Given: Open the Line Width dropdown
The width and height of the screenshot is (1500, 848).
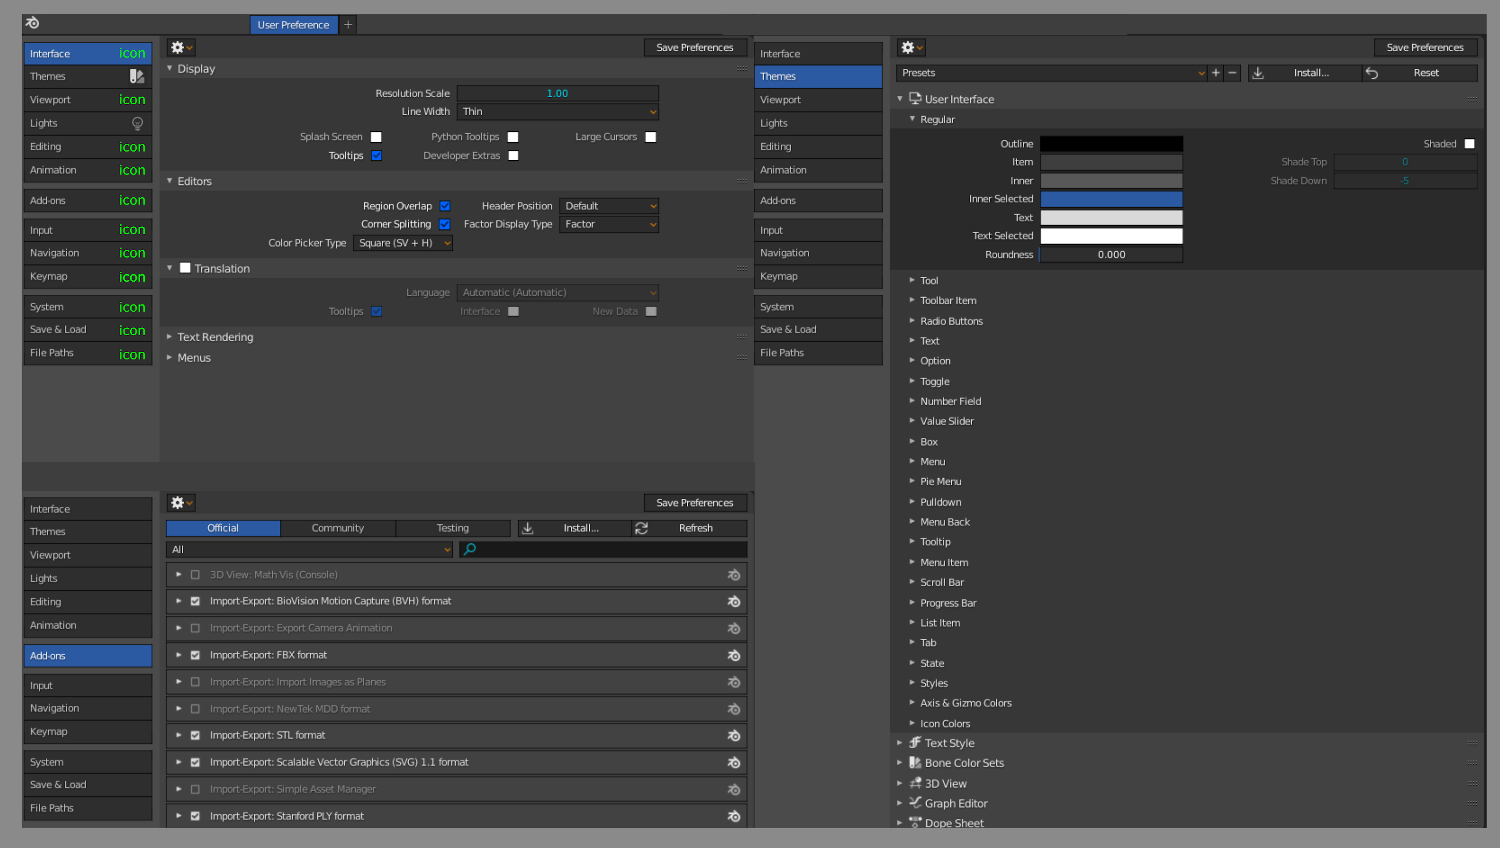Looking at the screenshot, I should (558, 112).
